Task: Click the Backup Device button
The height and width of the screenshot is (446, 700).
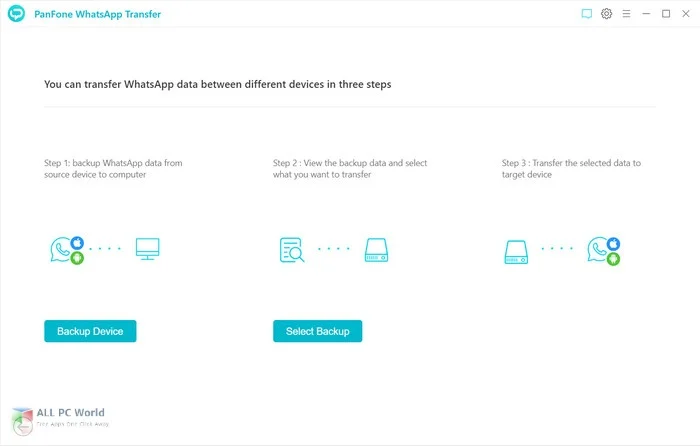Action: pos(90,331)
